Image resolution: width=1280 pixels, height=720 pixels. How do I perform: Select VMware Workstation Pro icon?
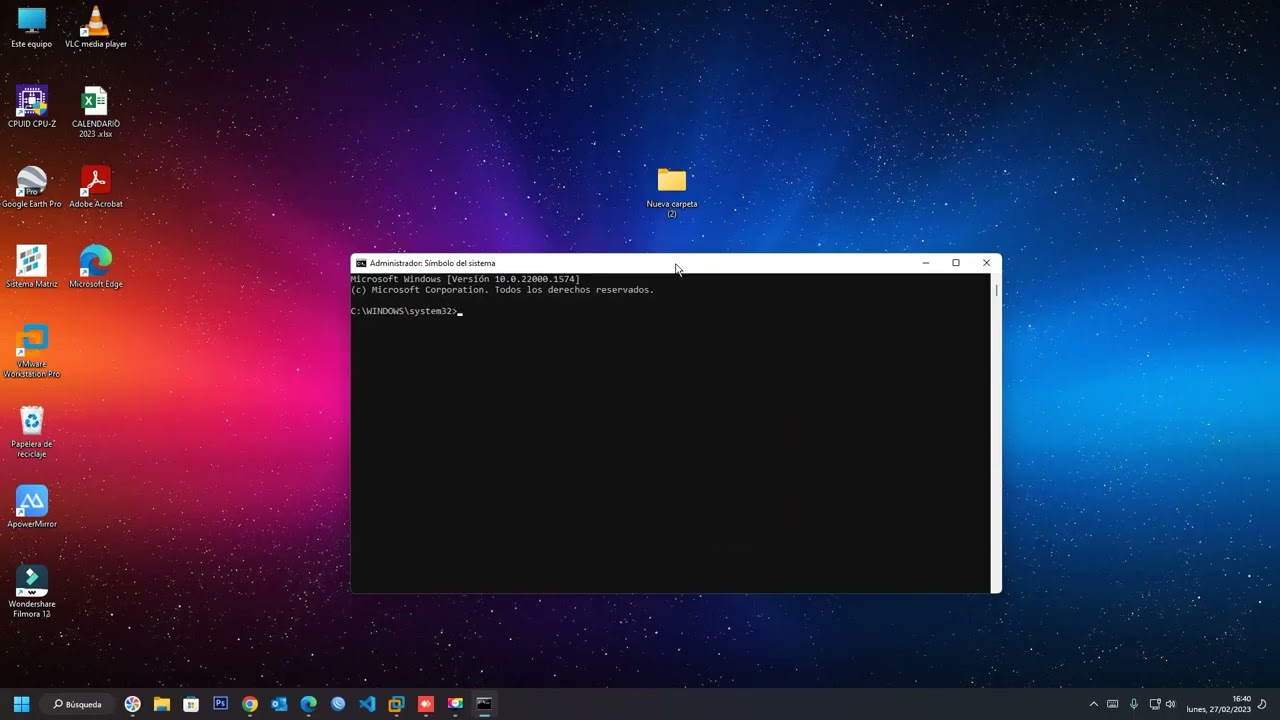(x=32, y=352)
